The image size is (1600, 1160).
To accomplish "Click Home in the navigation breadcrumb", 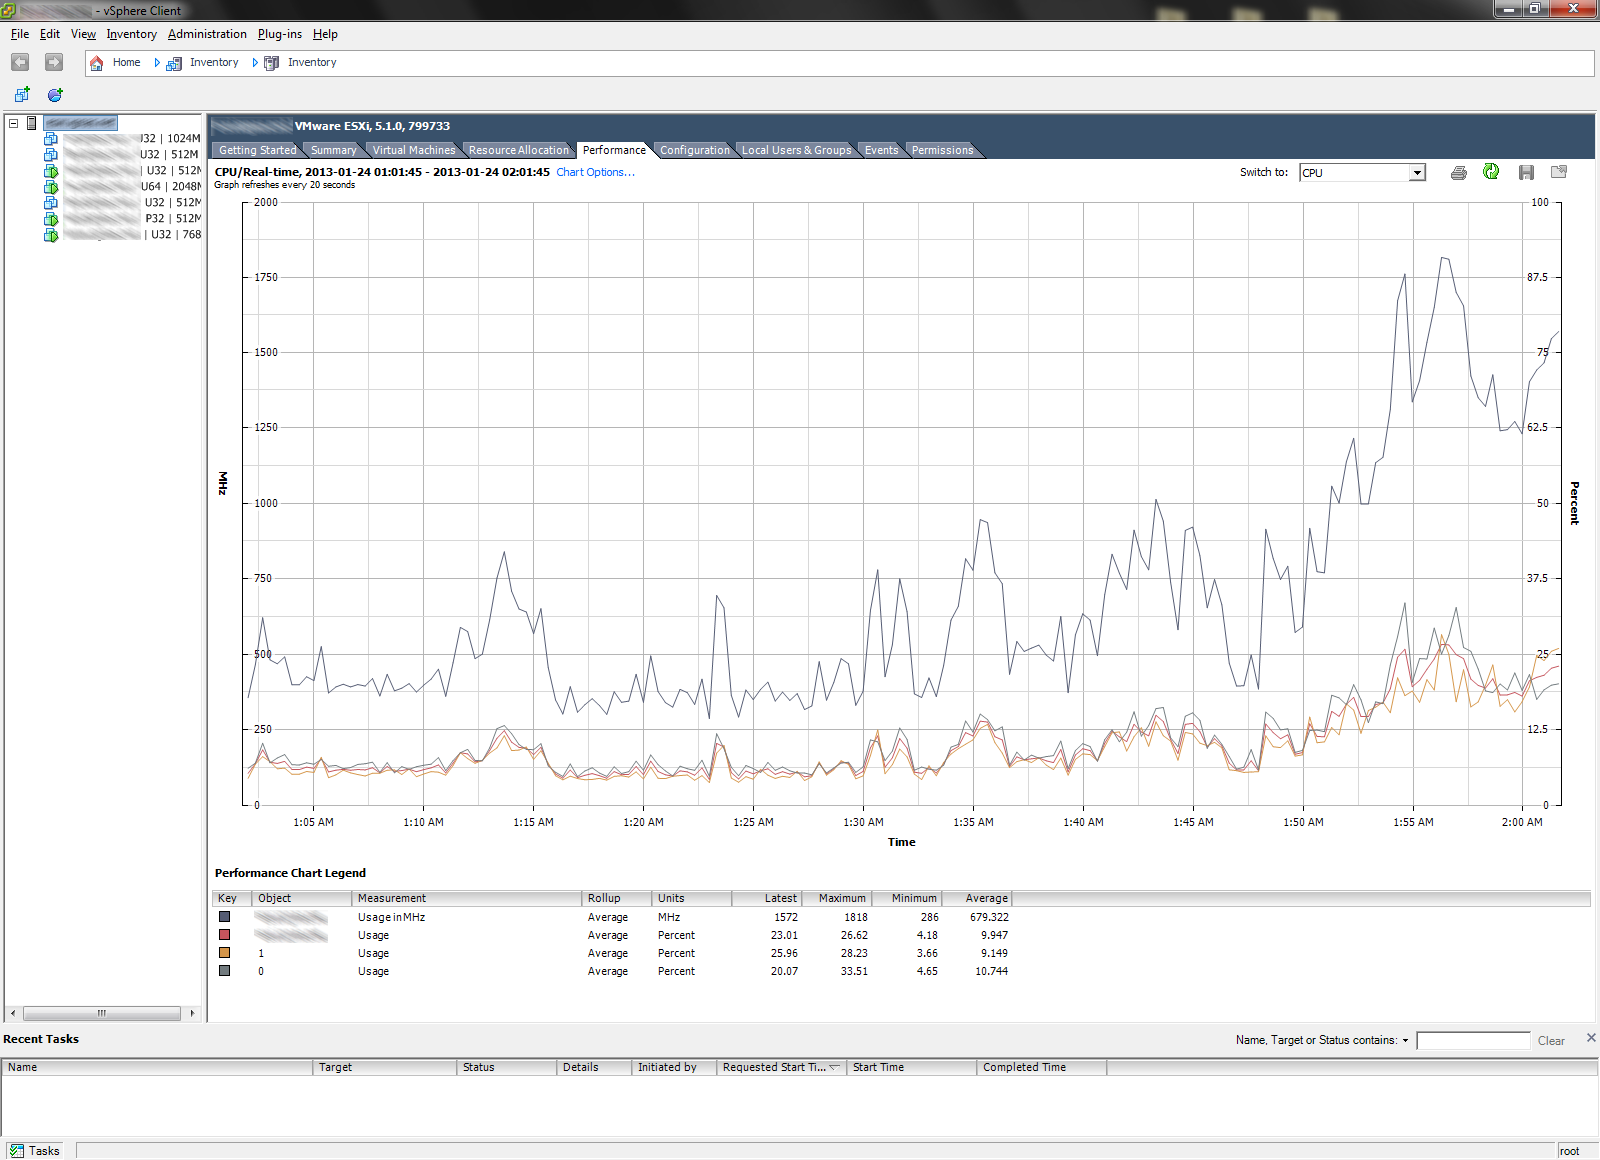I will (x=126, y=62).
